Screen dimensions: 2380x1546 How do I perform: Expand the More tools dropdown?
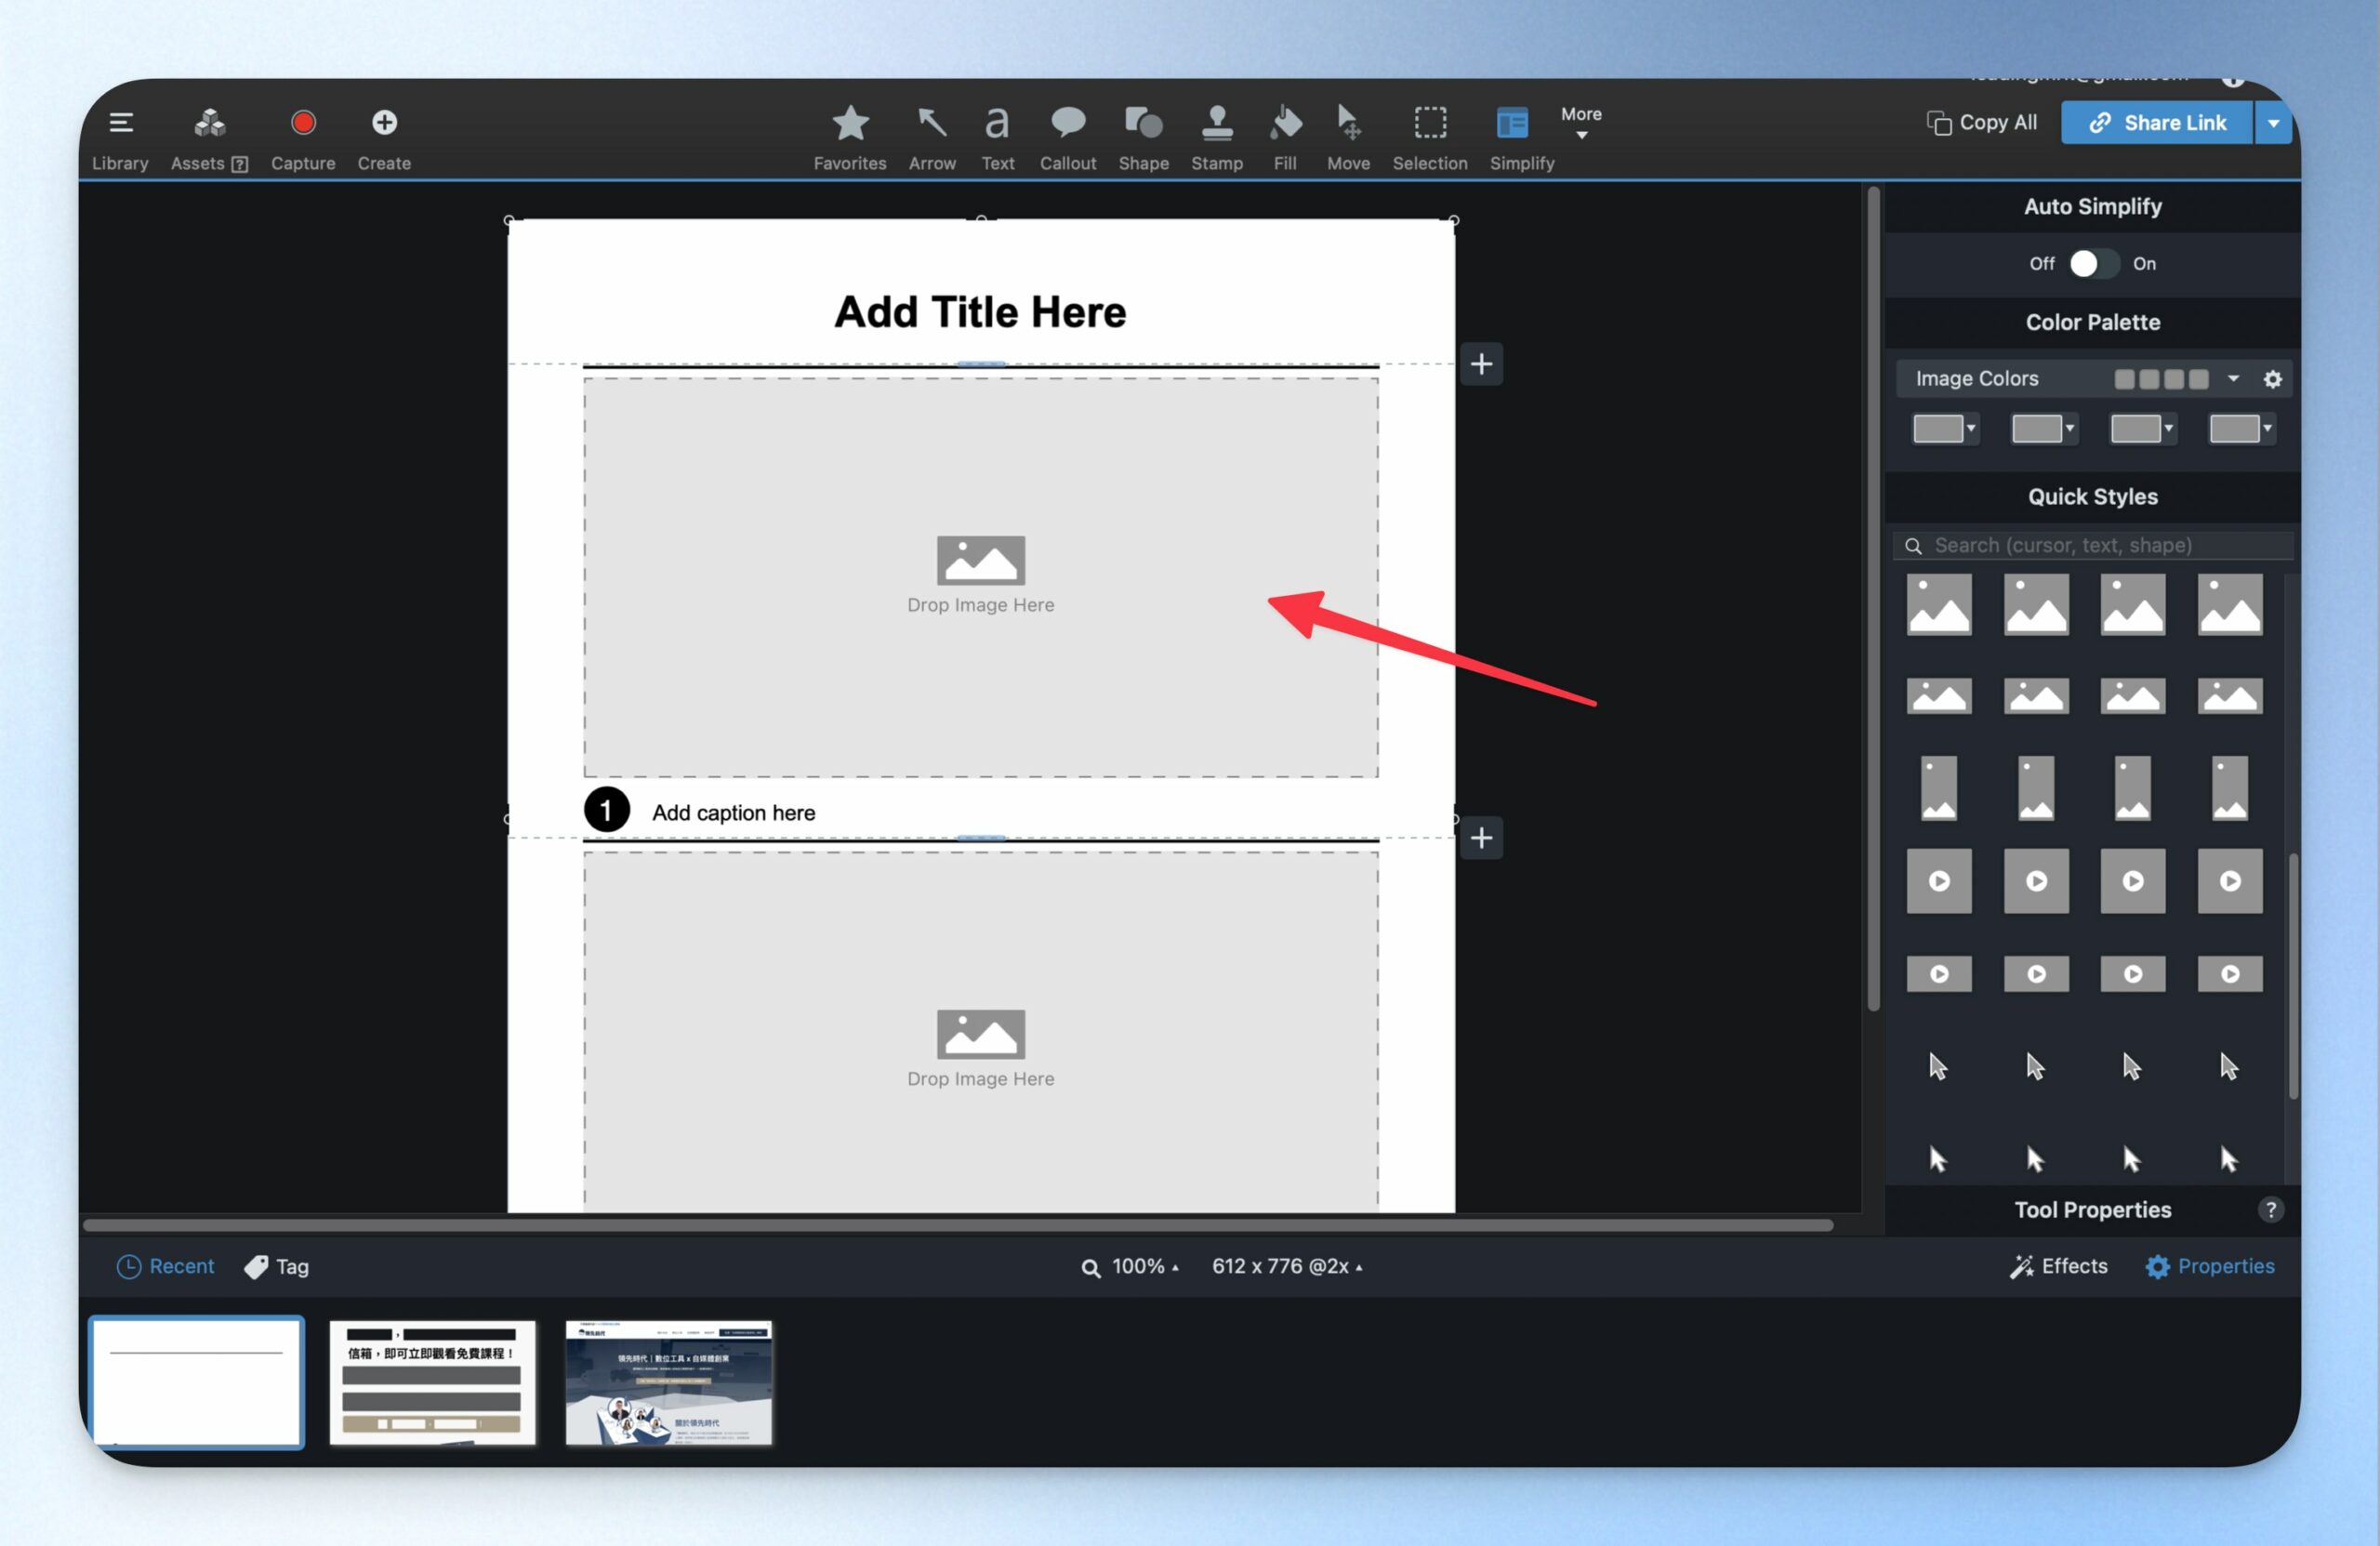click(x=1581, y=123)
